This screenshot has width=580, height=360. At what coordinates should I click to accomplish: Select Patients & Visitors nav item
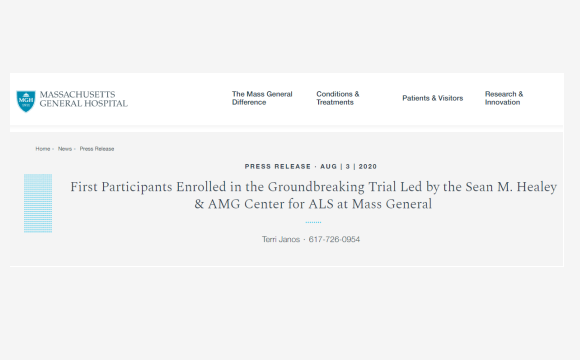click(432, 98)
